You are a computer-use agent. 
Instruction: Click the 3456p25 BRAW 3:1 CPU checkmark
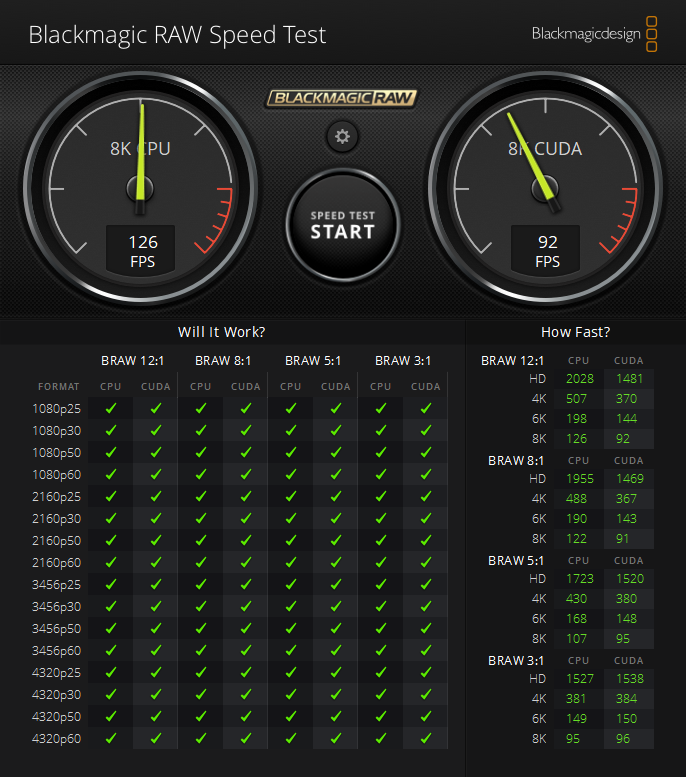[x=381, y=584]
